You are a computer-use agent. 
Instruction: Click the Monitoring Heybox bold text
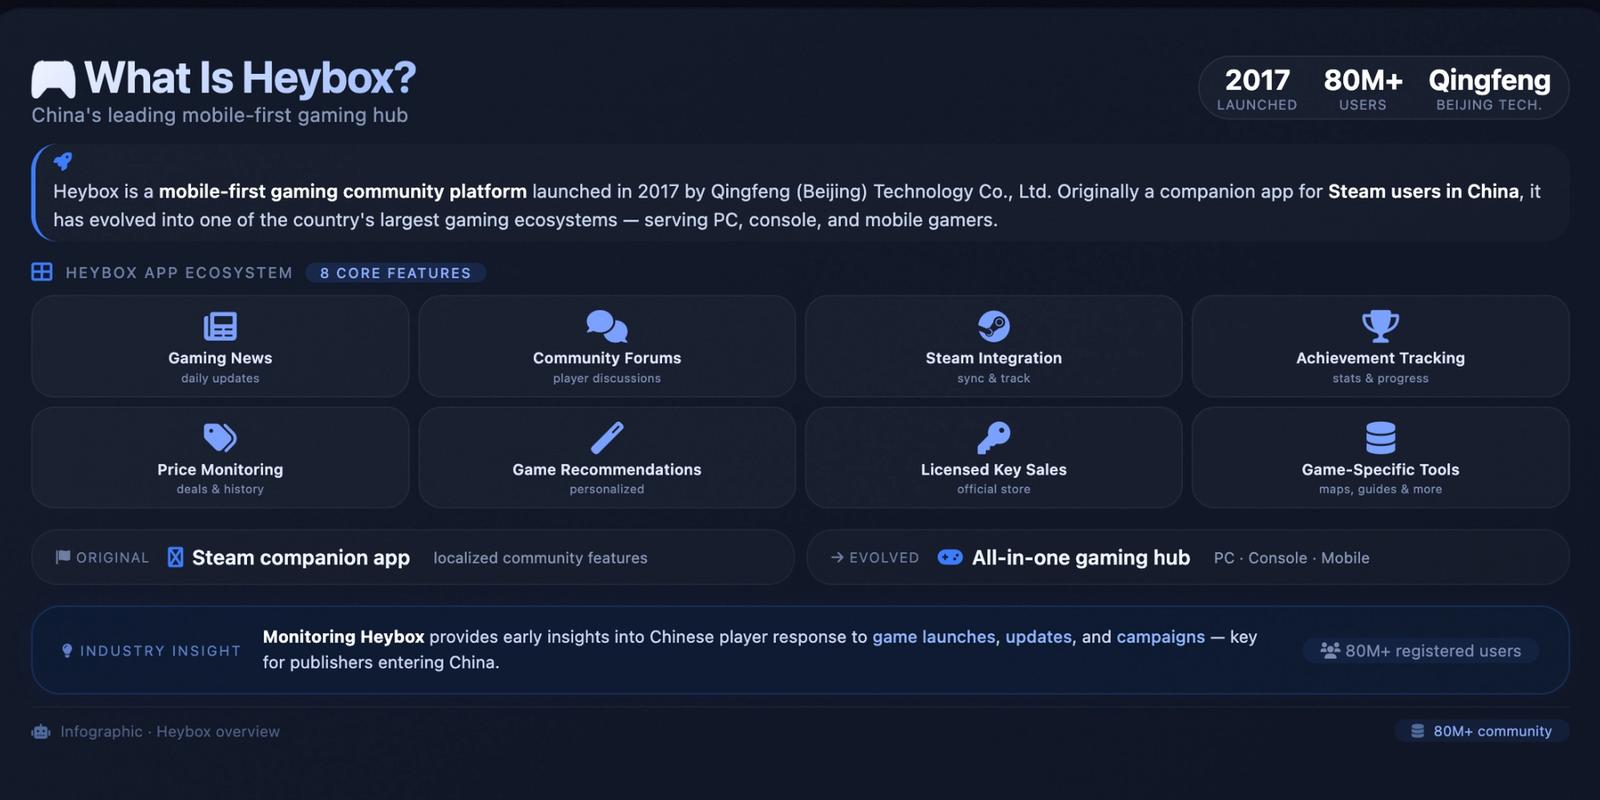pos(344,637)
